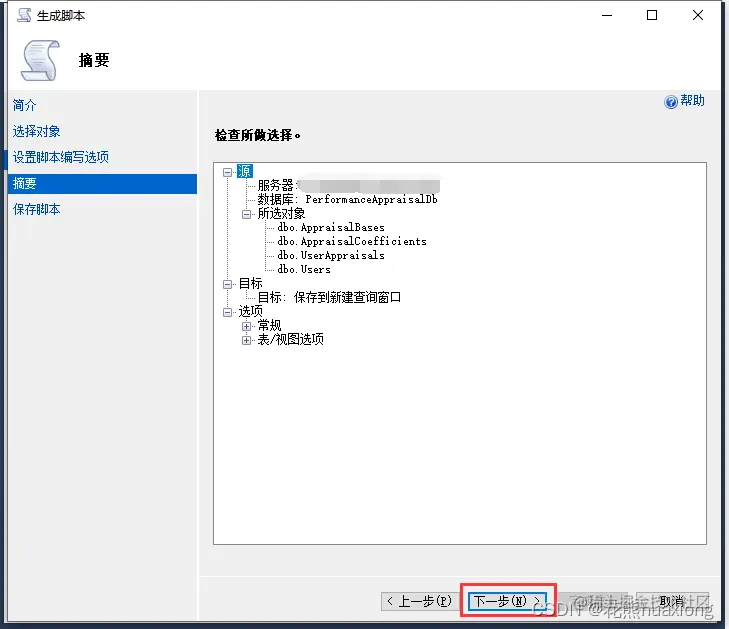Maximize the 生成脚本 window
The width and height of the screenshot is (729, 629).
652,15
